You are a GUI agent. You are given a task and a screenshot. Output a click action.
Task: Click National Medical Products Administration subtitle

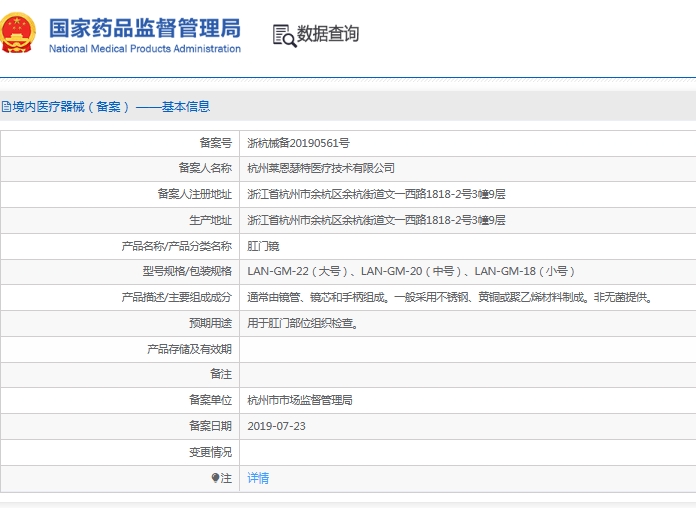tap(145, 48)
